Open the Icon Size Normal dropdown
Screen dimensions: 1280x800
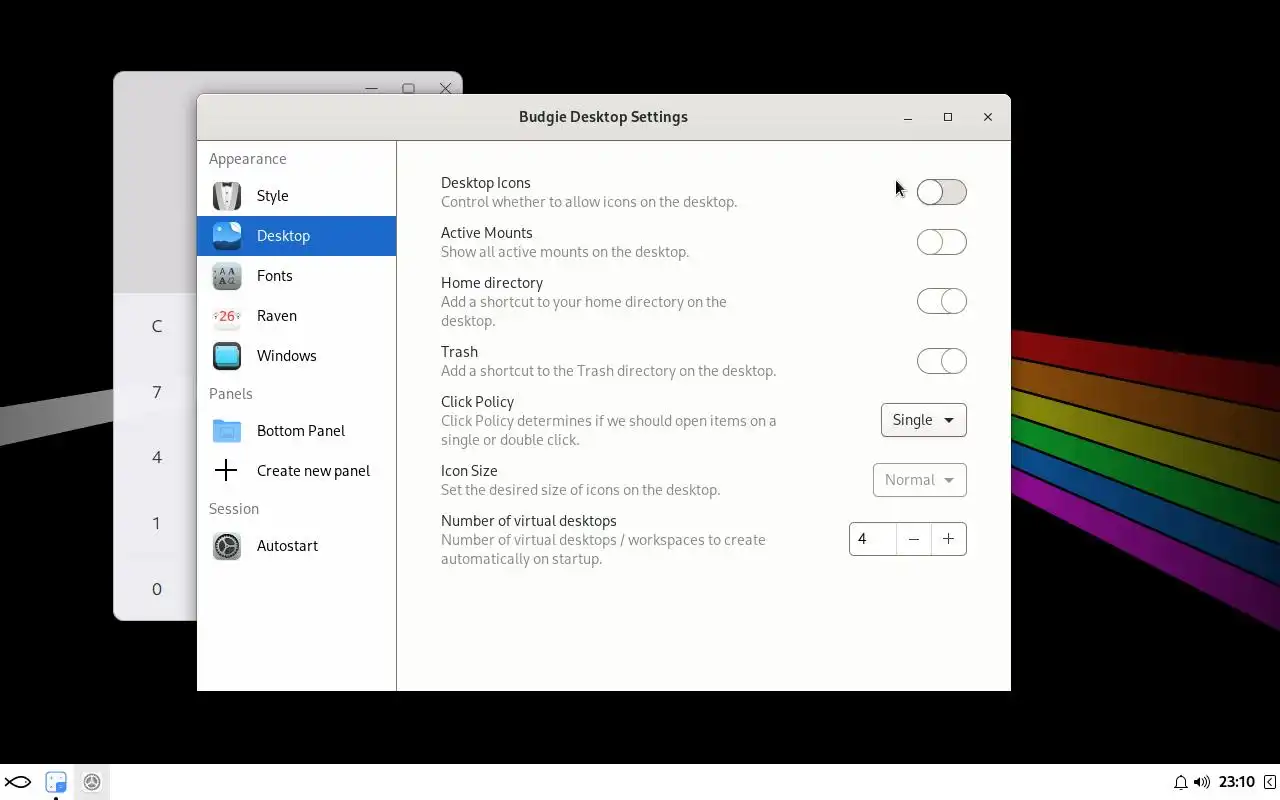click(x=920, y=480)
